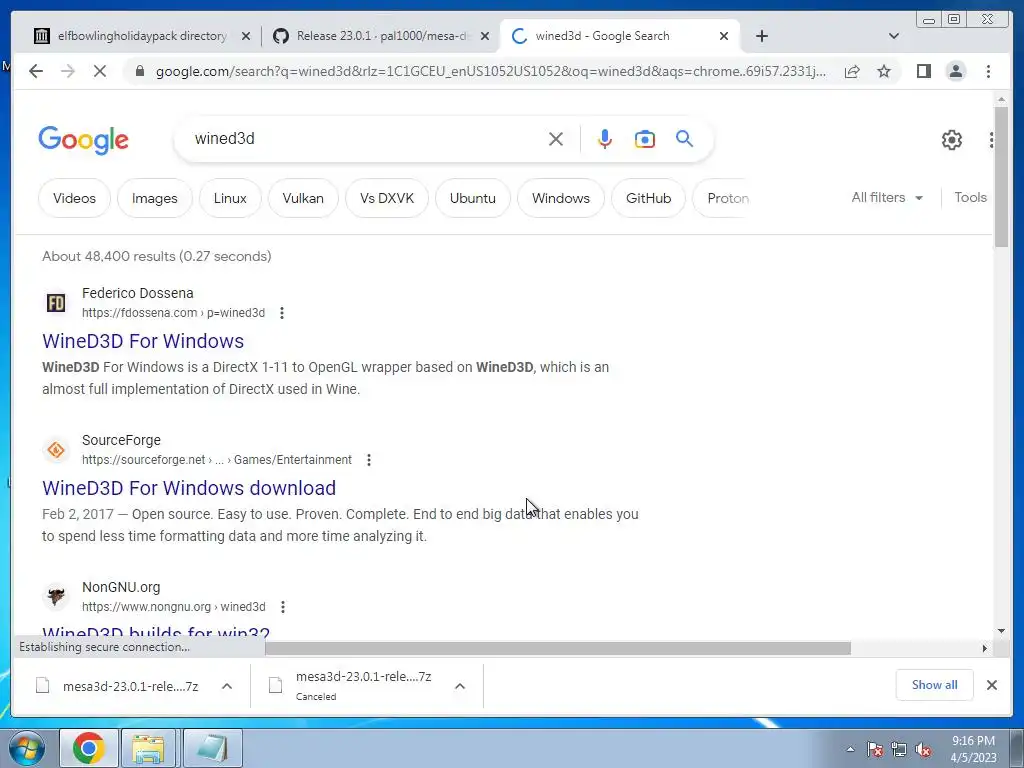Screen dimensions: 1024x768
Task: Click Show all downloads
Action: tap(935, 684)
